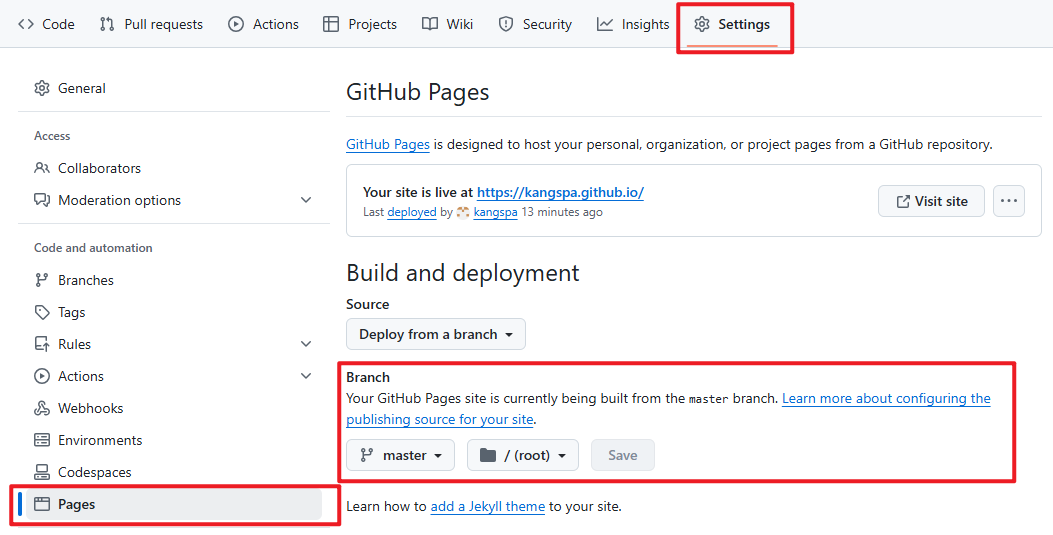Screen dimensions: 1053x535
Task: Open Rules in the sidebar
Action: point(173,344)
